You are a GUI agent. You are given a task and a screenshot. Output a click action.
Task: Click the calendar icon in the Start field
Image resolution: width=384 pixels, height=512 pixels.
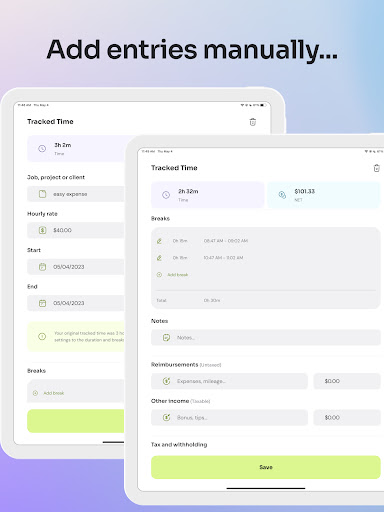tap(42, 267)
